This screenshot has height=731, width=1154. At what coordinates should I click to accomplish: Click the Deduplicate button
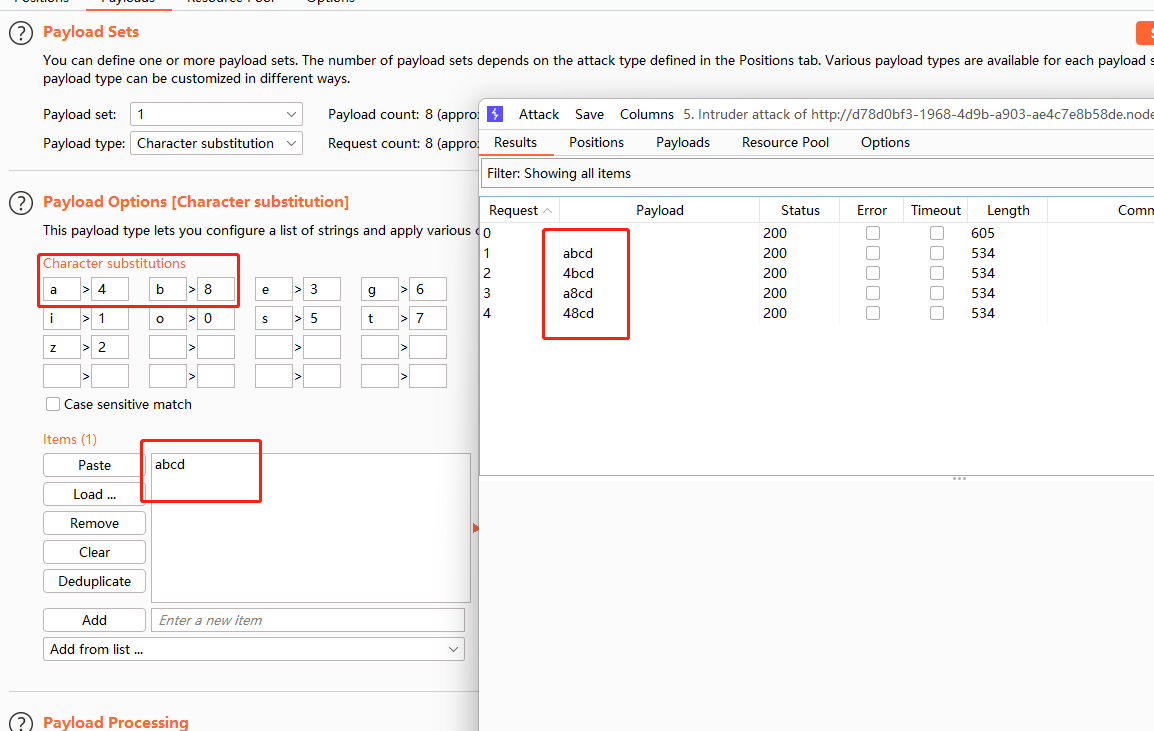tap(94, 581)
